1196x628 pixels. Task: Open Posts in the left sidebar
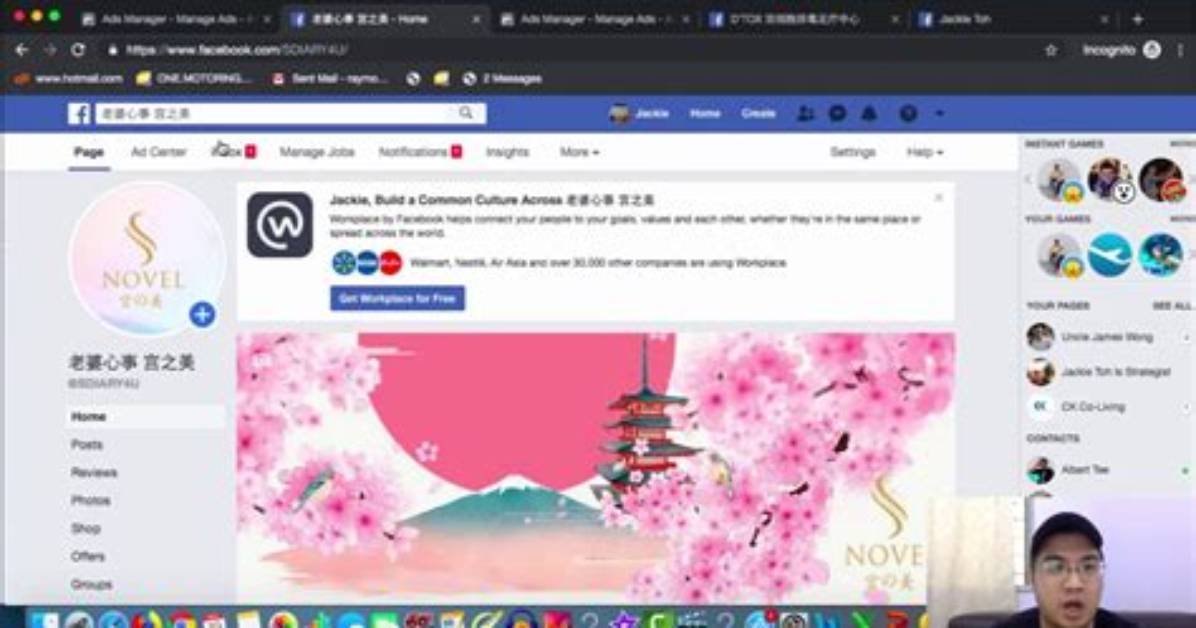point(87,444)
